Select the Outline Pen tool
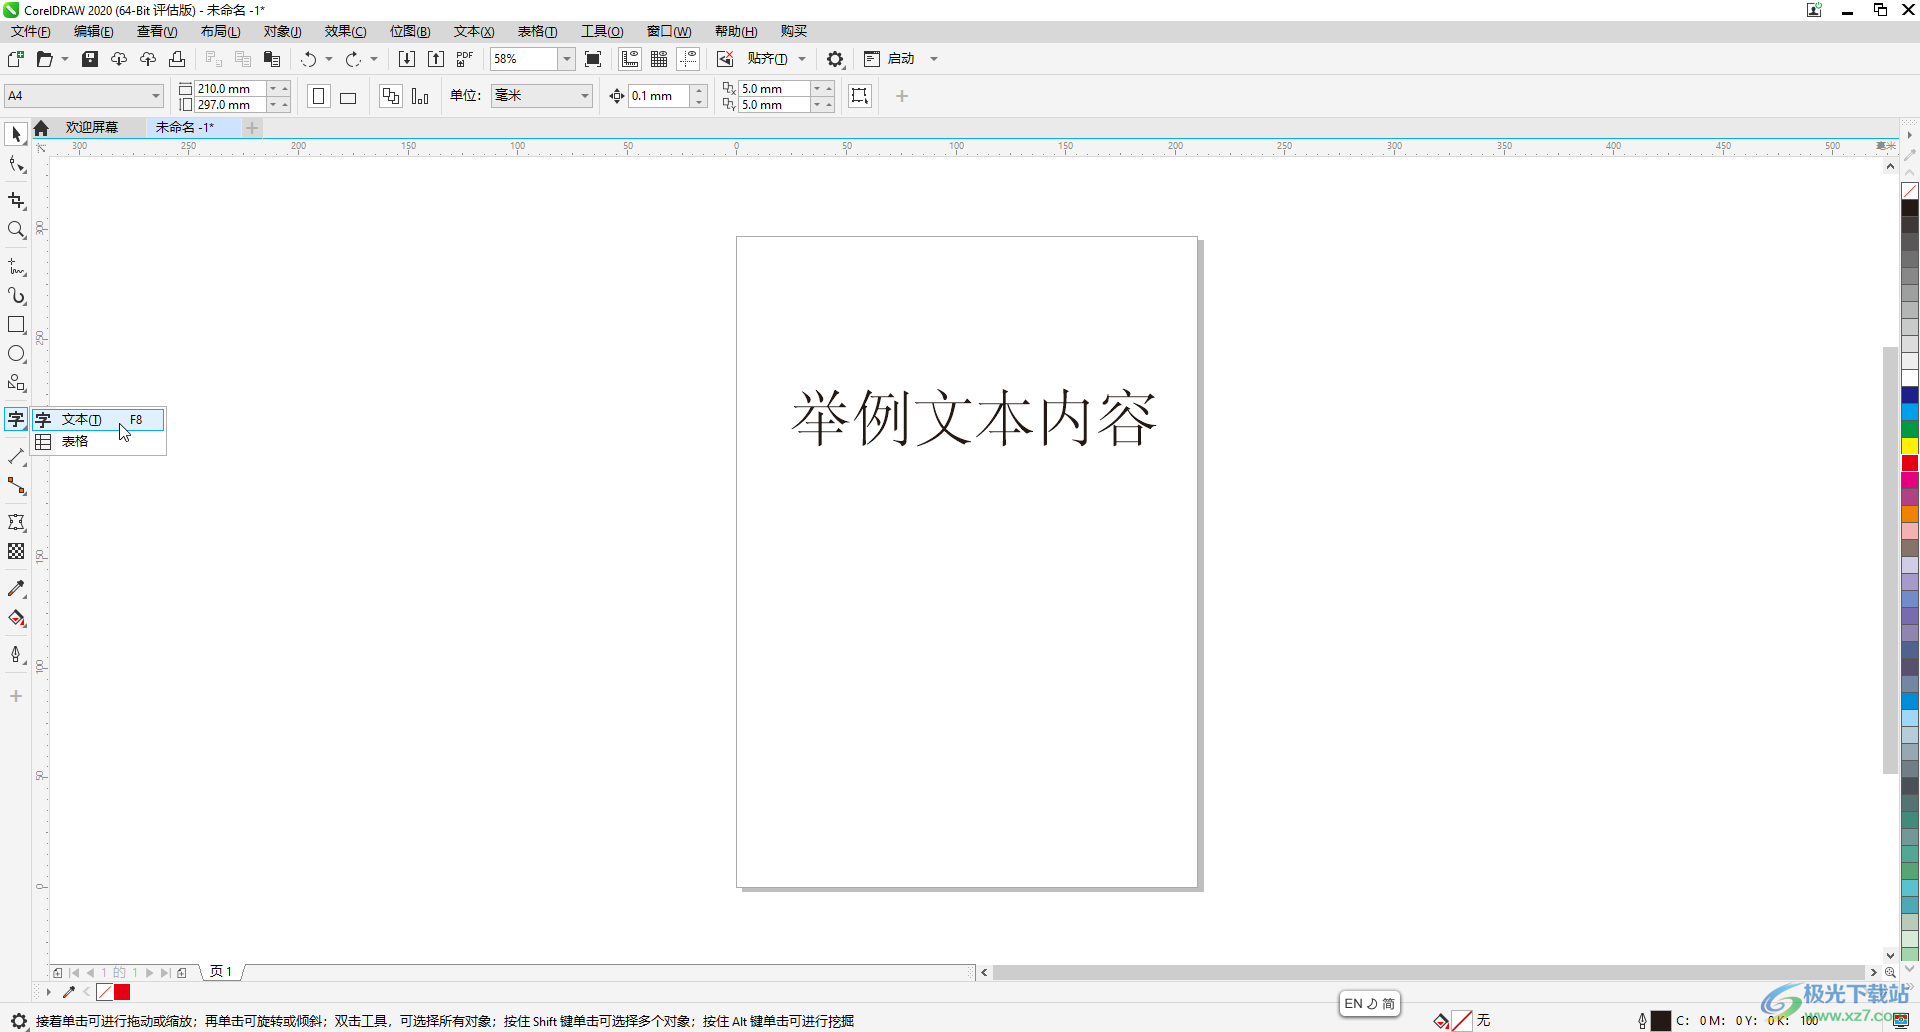 click(x=16, y=654)
